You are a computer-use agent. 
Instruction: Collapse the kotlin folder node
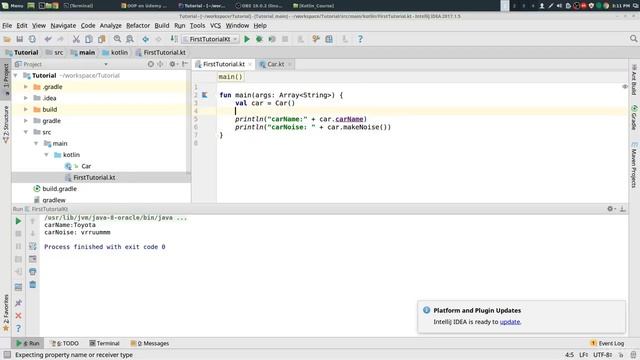pos(46,155)
